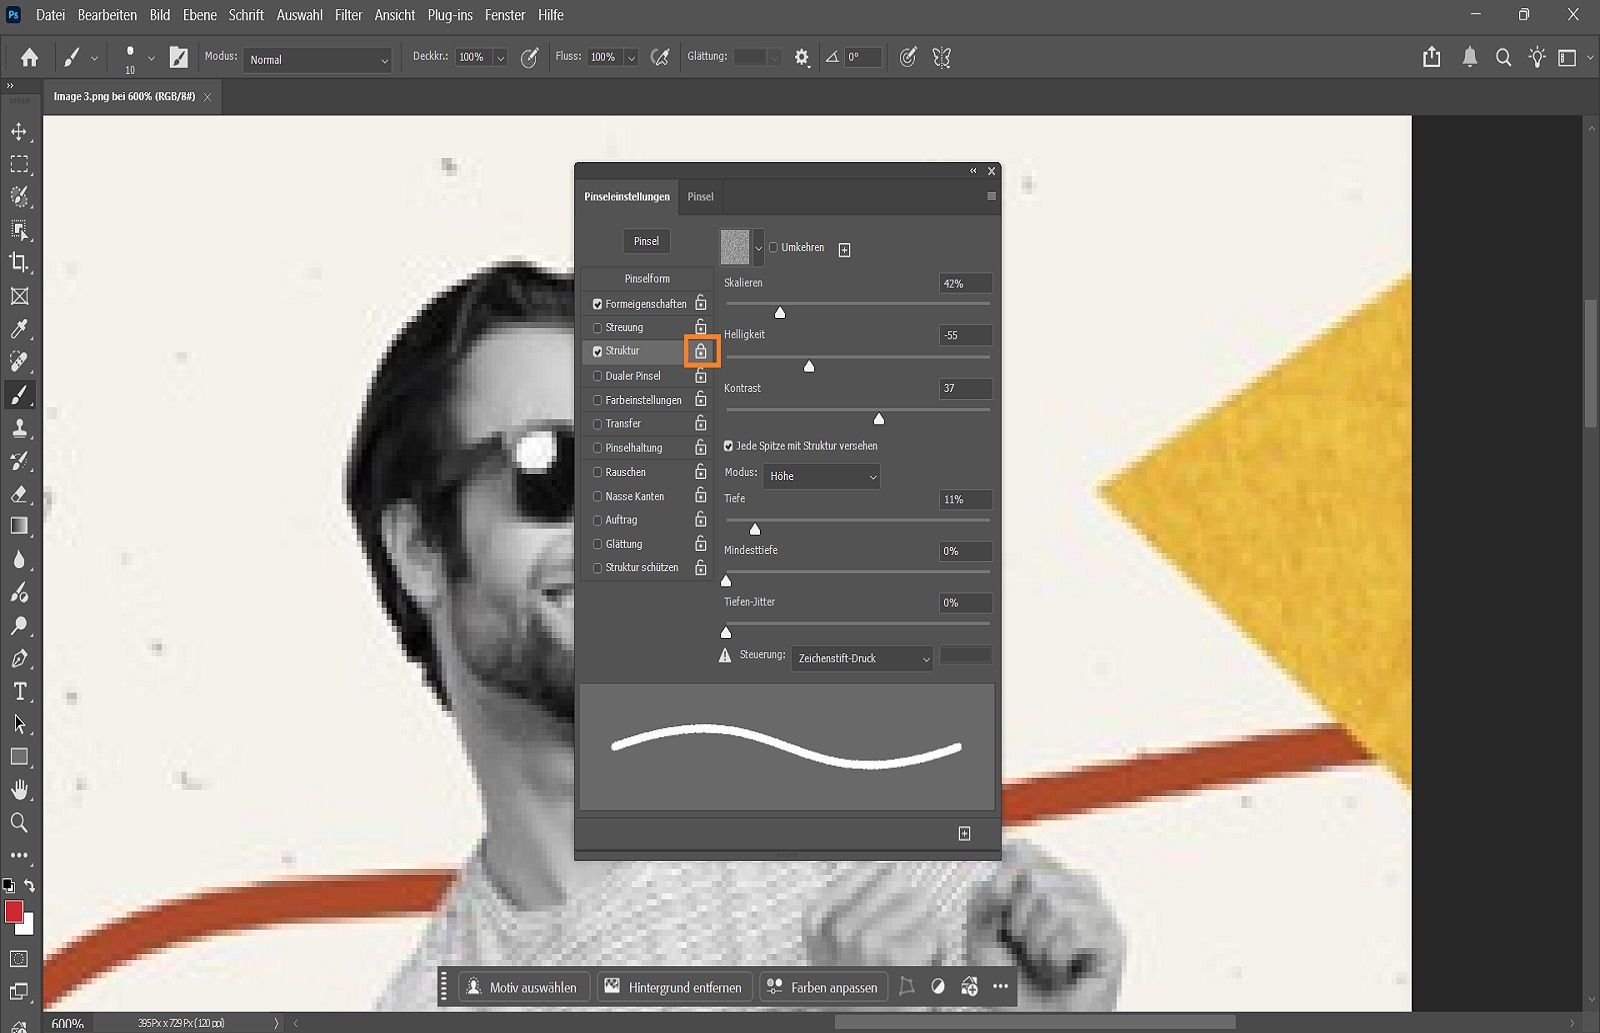Activate the Clone Stamp tool
Screen dimensions: 1600x1033
coord(20,428)
